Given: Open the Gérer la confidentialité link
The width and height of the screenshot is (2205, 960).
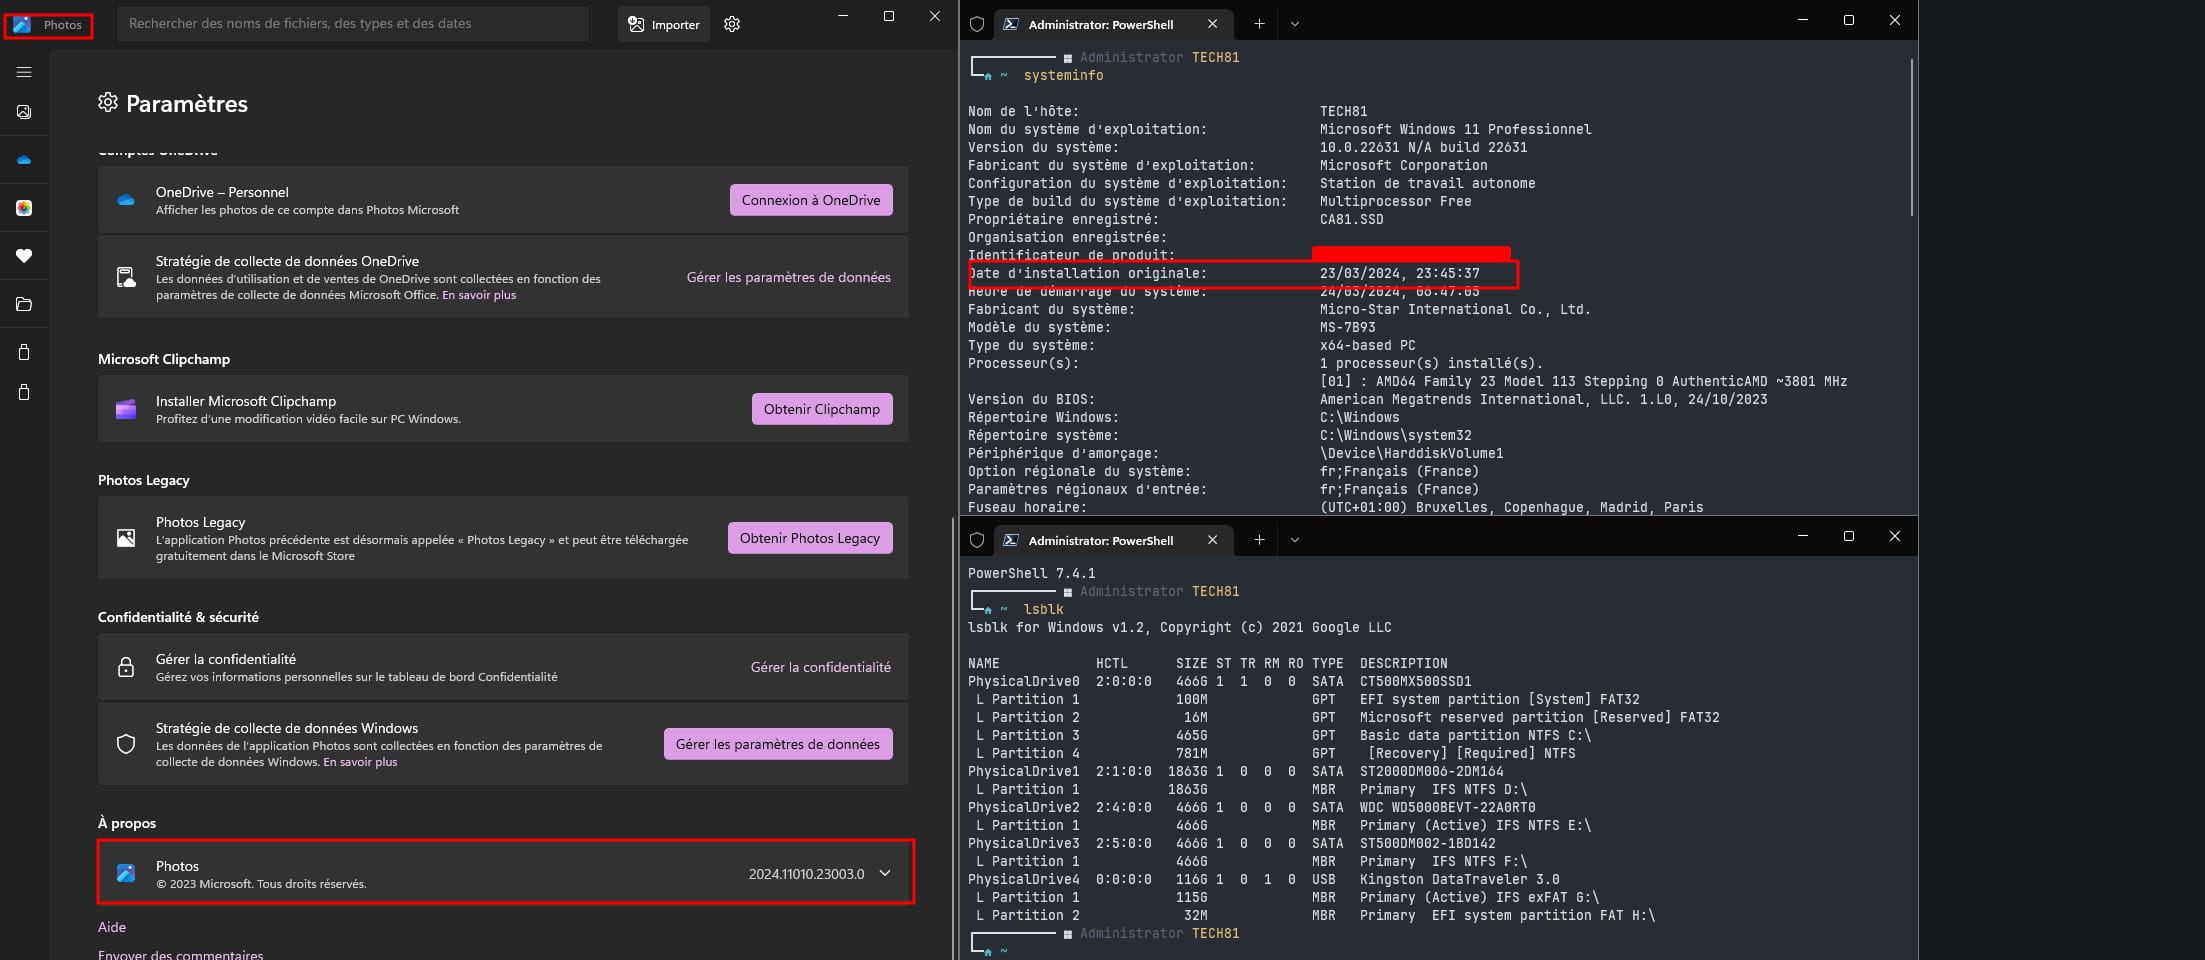Looking at the screenshot, I should [821, 667].
